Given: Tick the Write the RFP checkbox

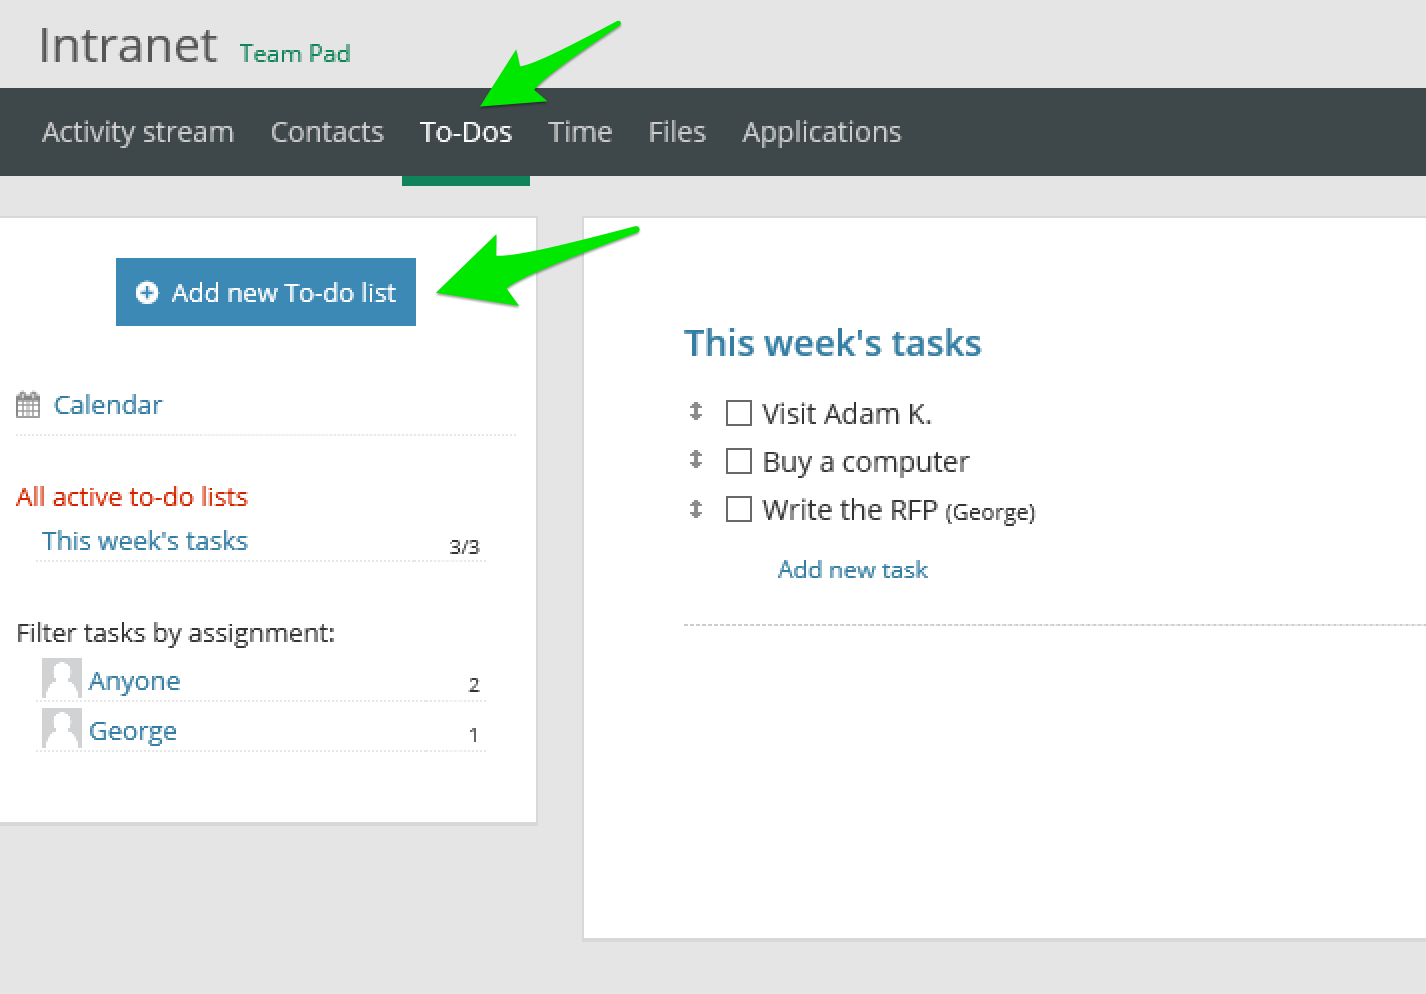Looking at the screenshot, I should point(738,510).
